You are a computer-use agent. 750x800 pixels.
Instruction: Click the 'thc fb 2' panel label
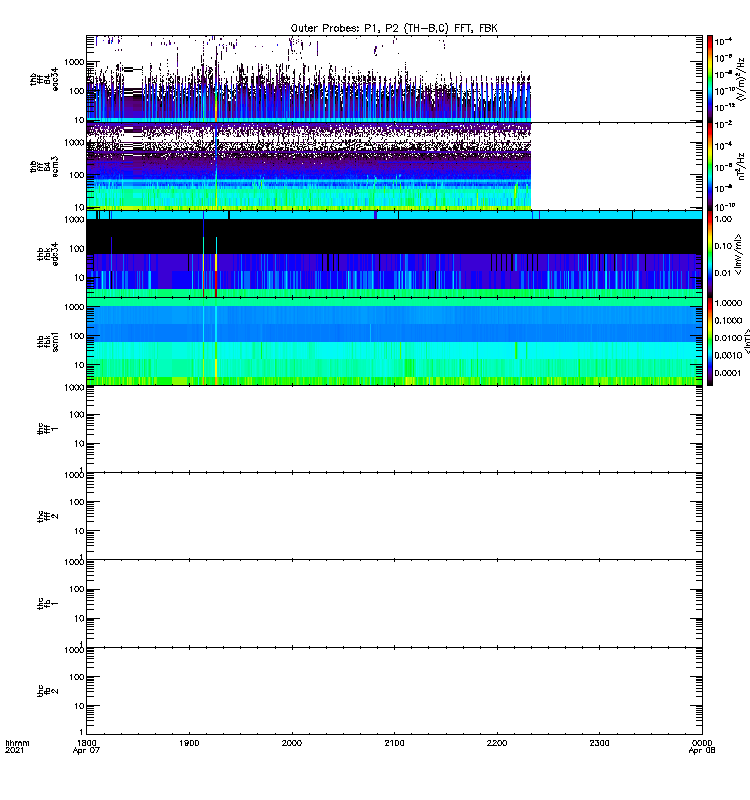[x=48, y=691]
